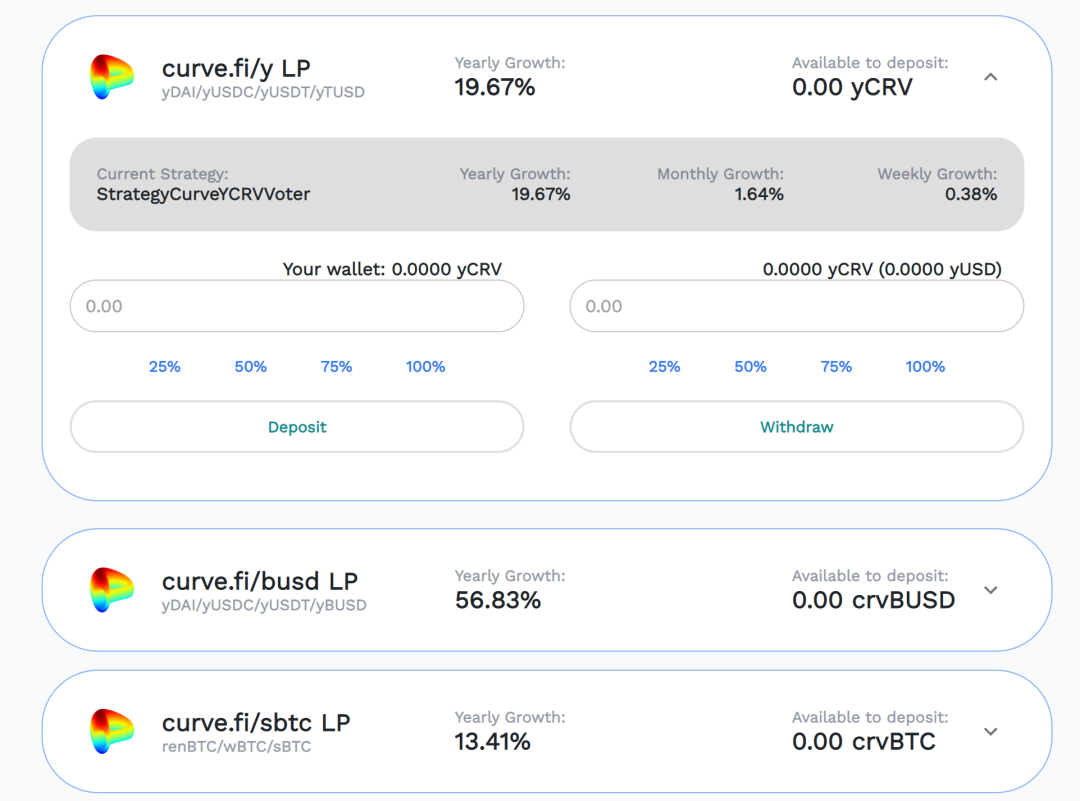Expand the curve.fi/sbtc LP vault card
Viewport: 1080px width, 801px height.
click(x=990, y=731)
